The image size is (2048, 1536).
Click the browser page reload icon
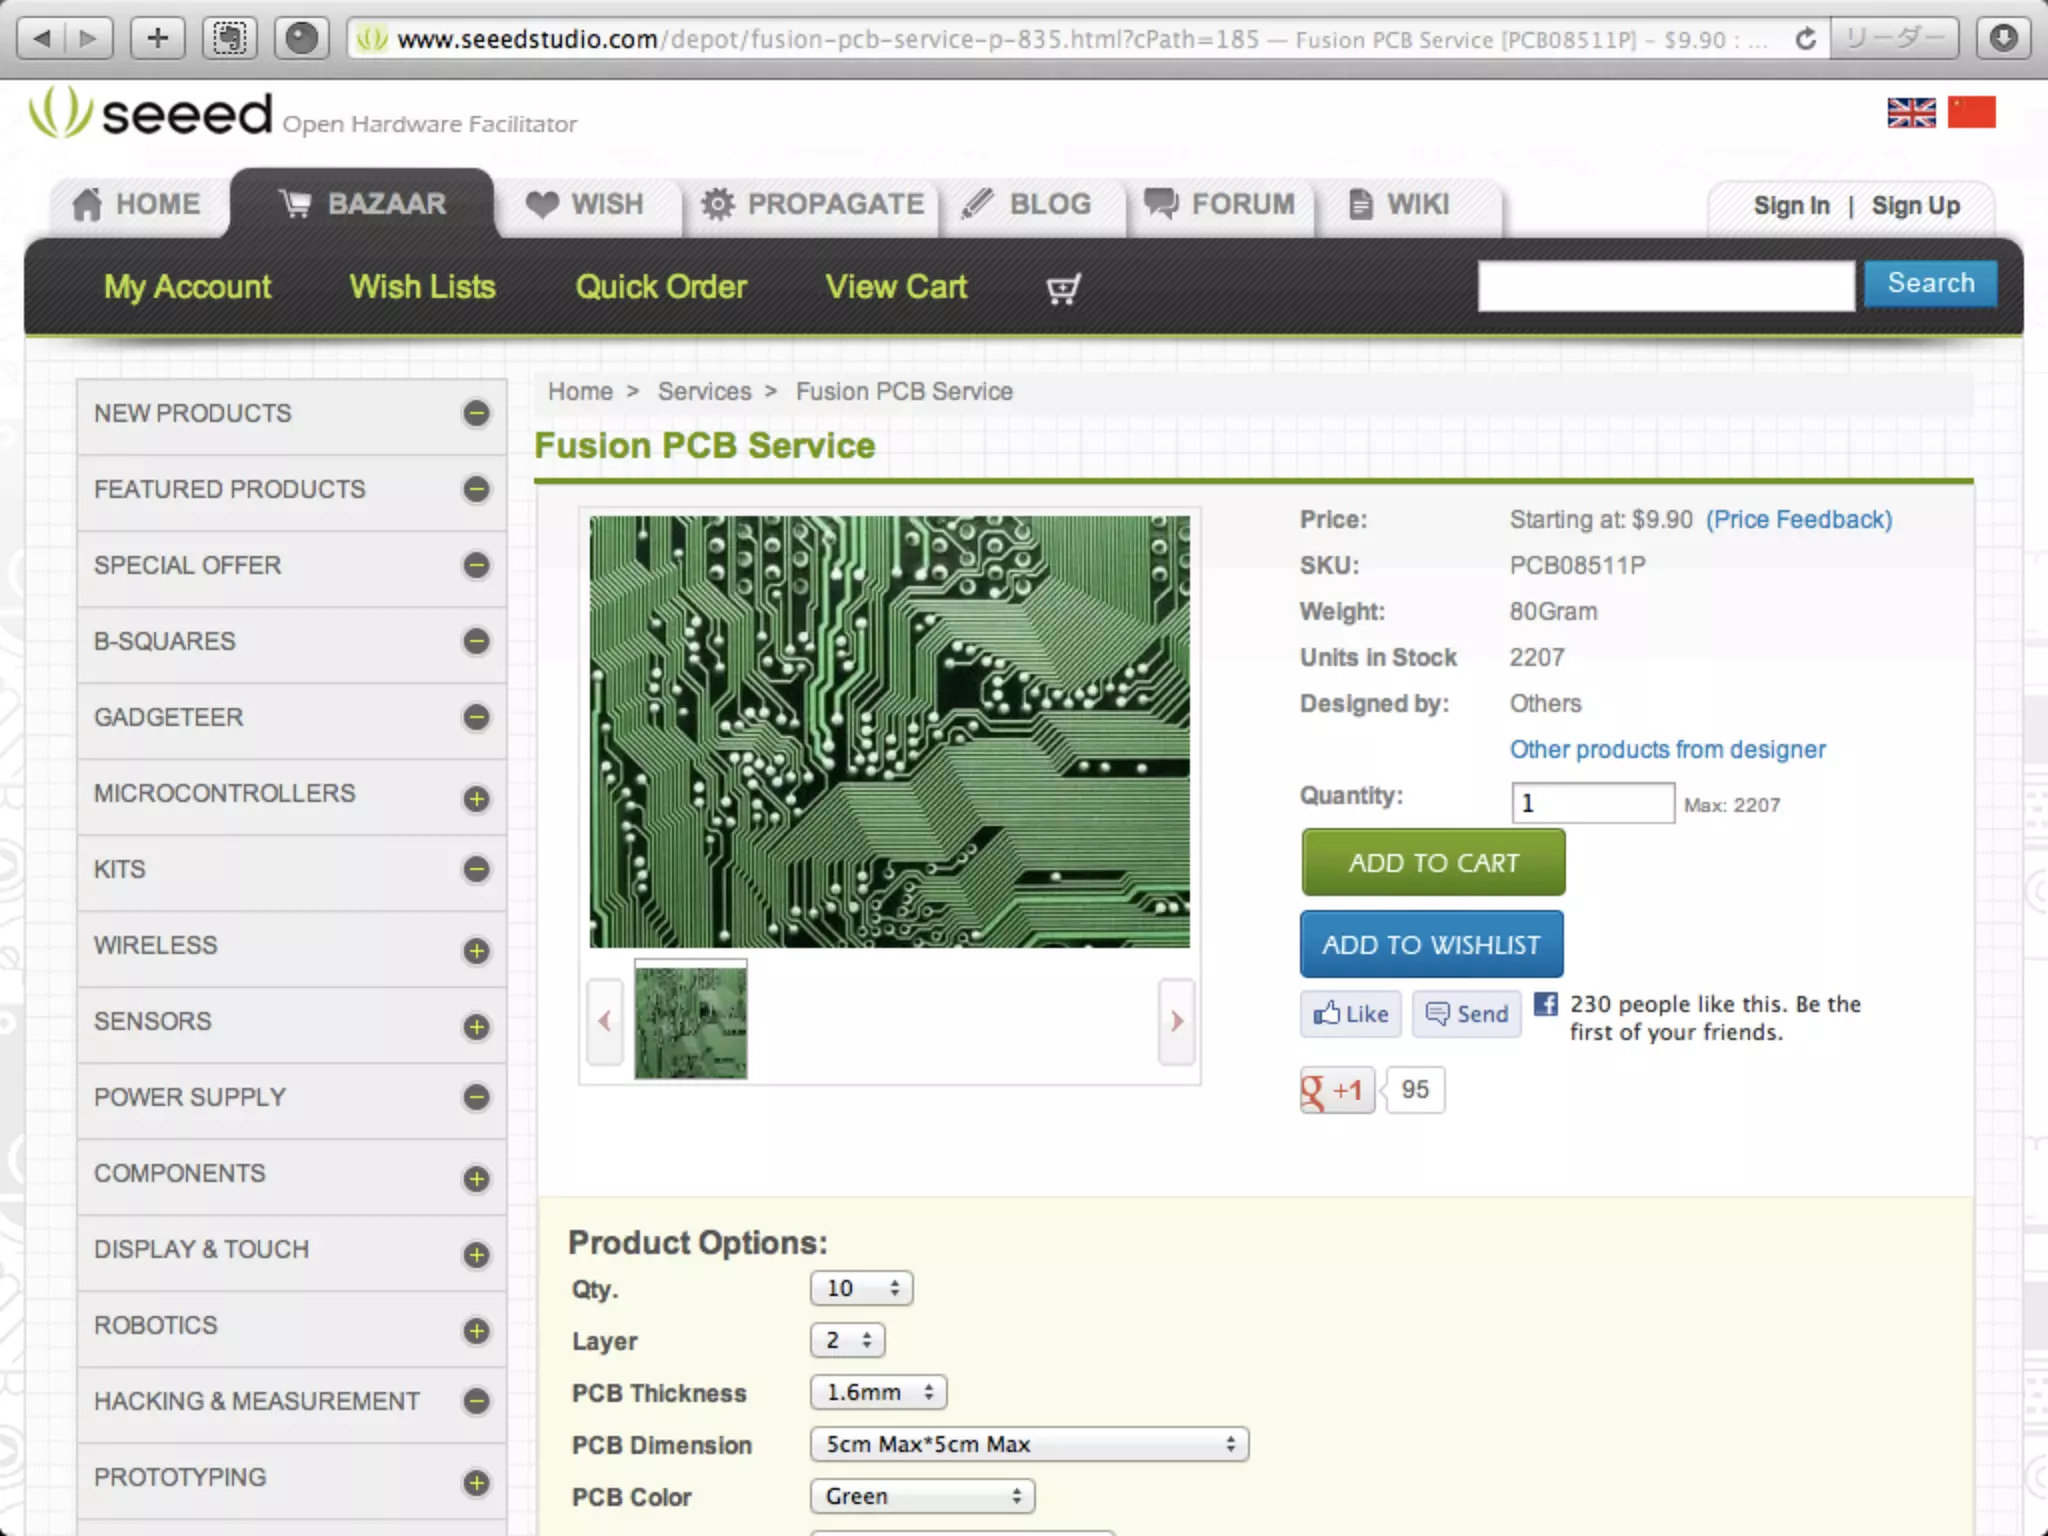(1805, 39)
